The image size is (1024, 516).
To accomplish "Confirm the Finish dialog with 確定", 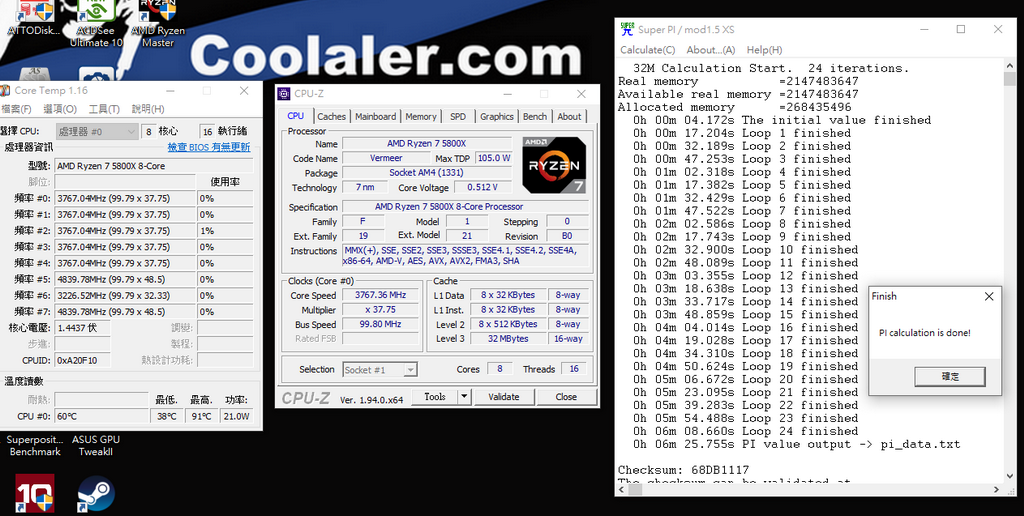I will pyautogui.click(x=950, y=377).
